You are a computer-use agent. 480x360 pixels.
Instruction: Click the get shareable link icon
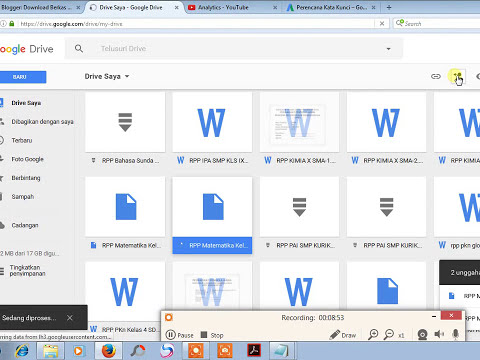[436, 76]
